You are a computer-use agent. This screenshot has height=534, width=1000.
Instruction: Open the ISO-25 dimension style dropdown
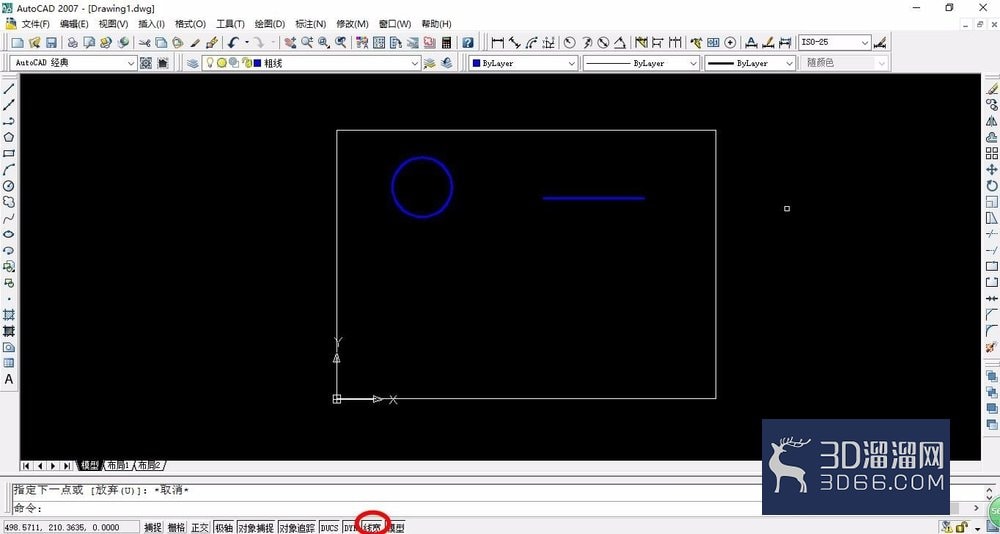pos(834,43)
